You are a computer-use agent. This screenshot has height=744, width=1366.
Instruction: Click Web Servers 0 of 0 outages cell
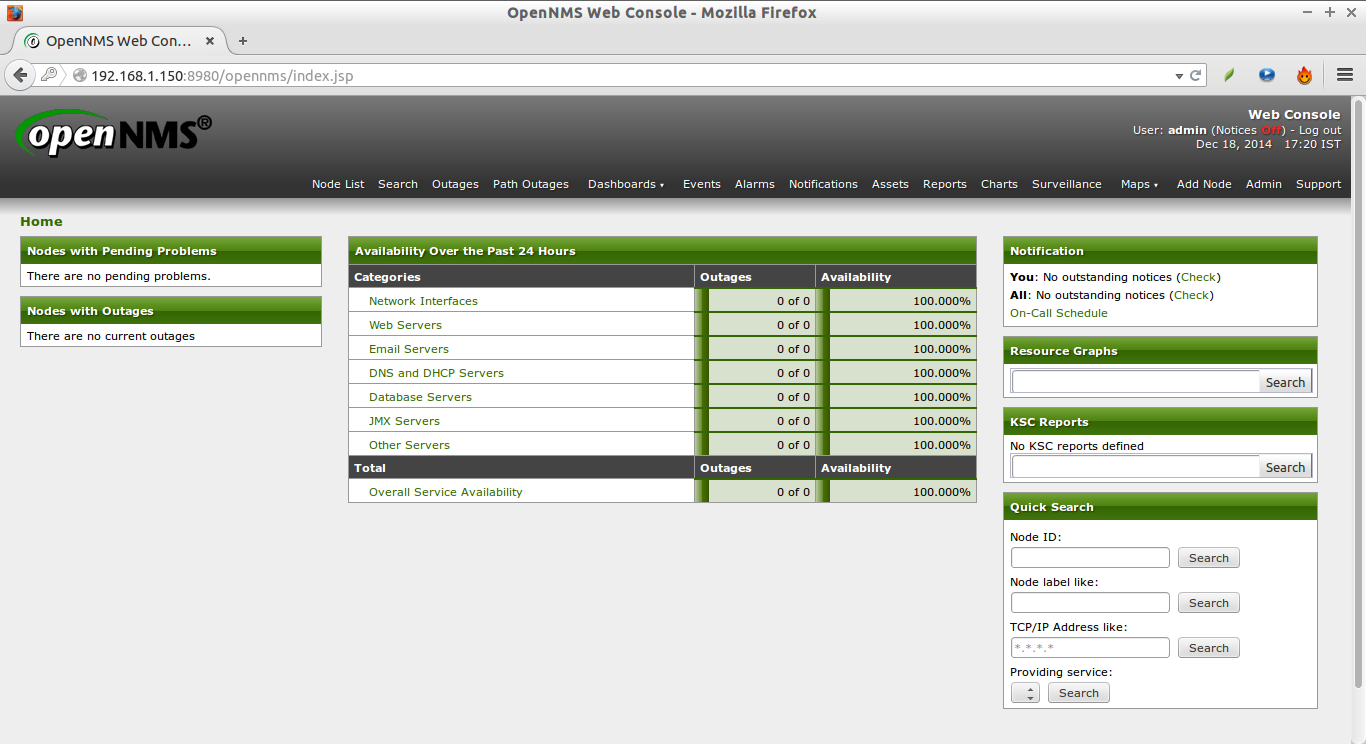click(755, 325)
